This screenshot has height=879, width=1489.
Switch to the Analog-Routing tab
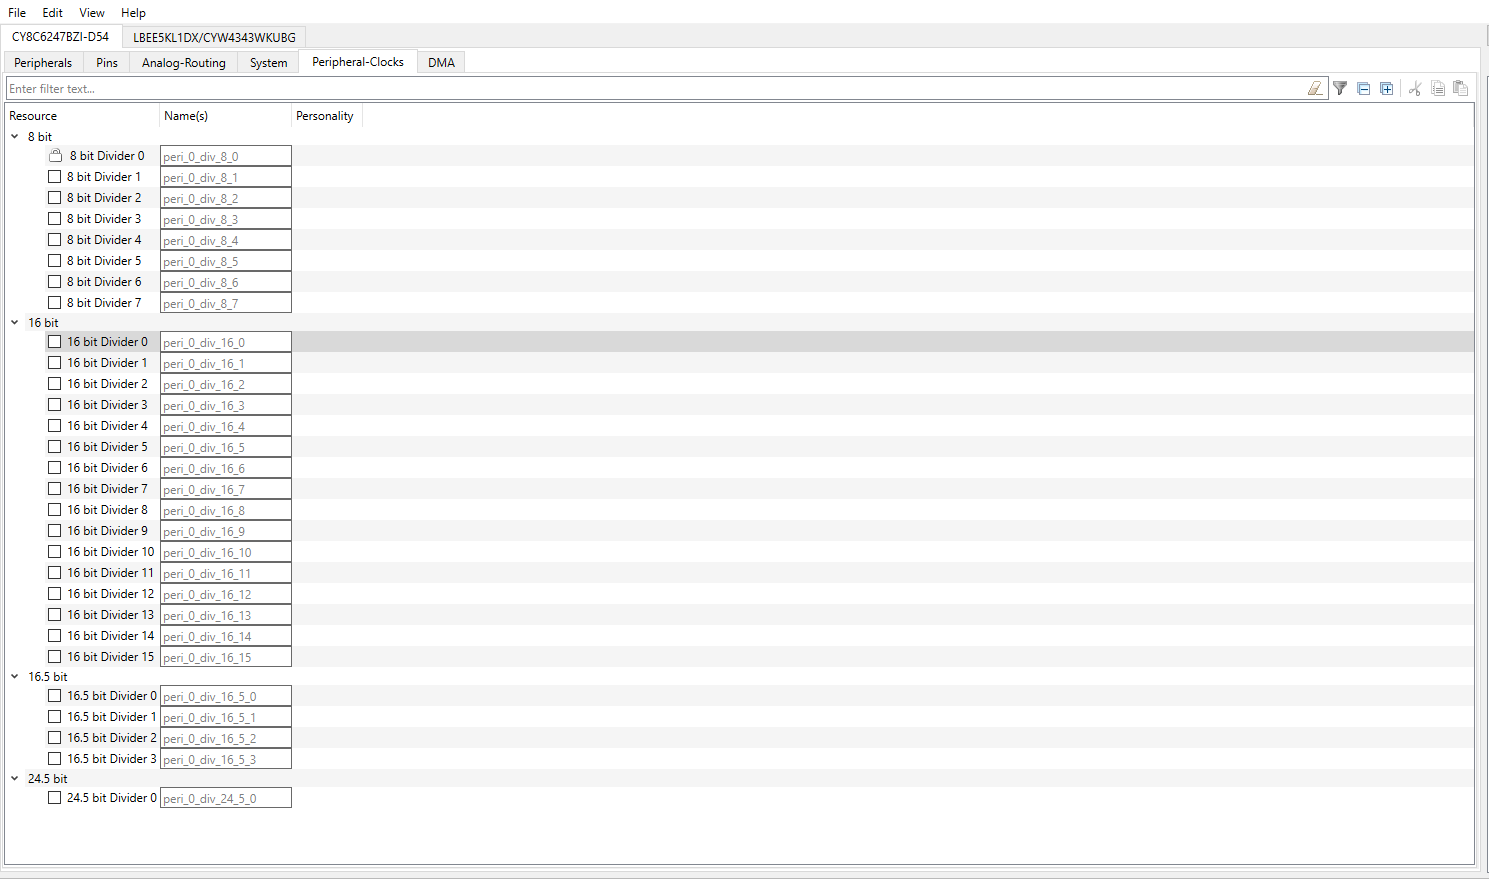(x=184, y=62)
